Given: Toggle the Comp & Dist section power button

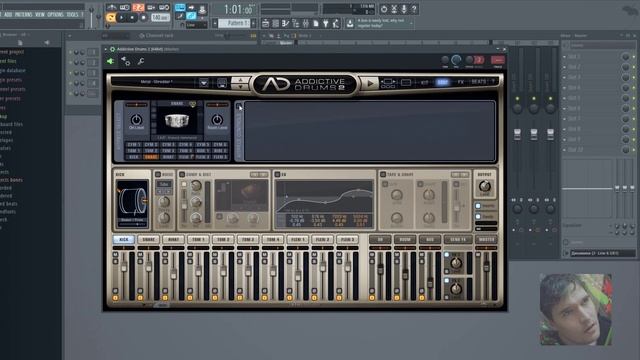Looking at the screenshot, I should coord(182,174).
